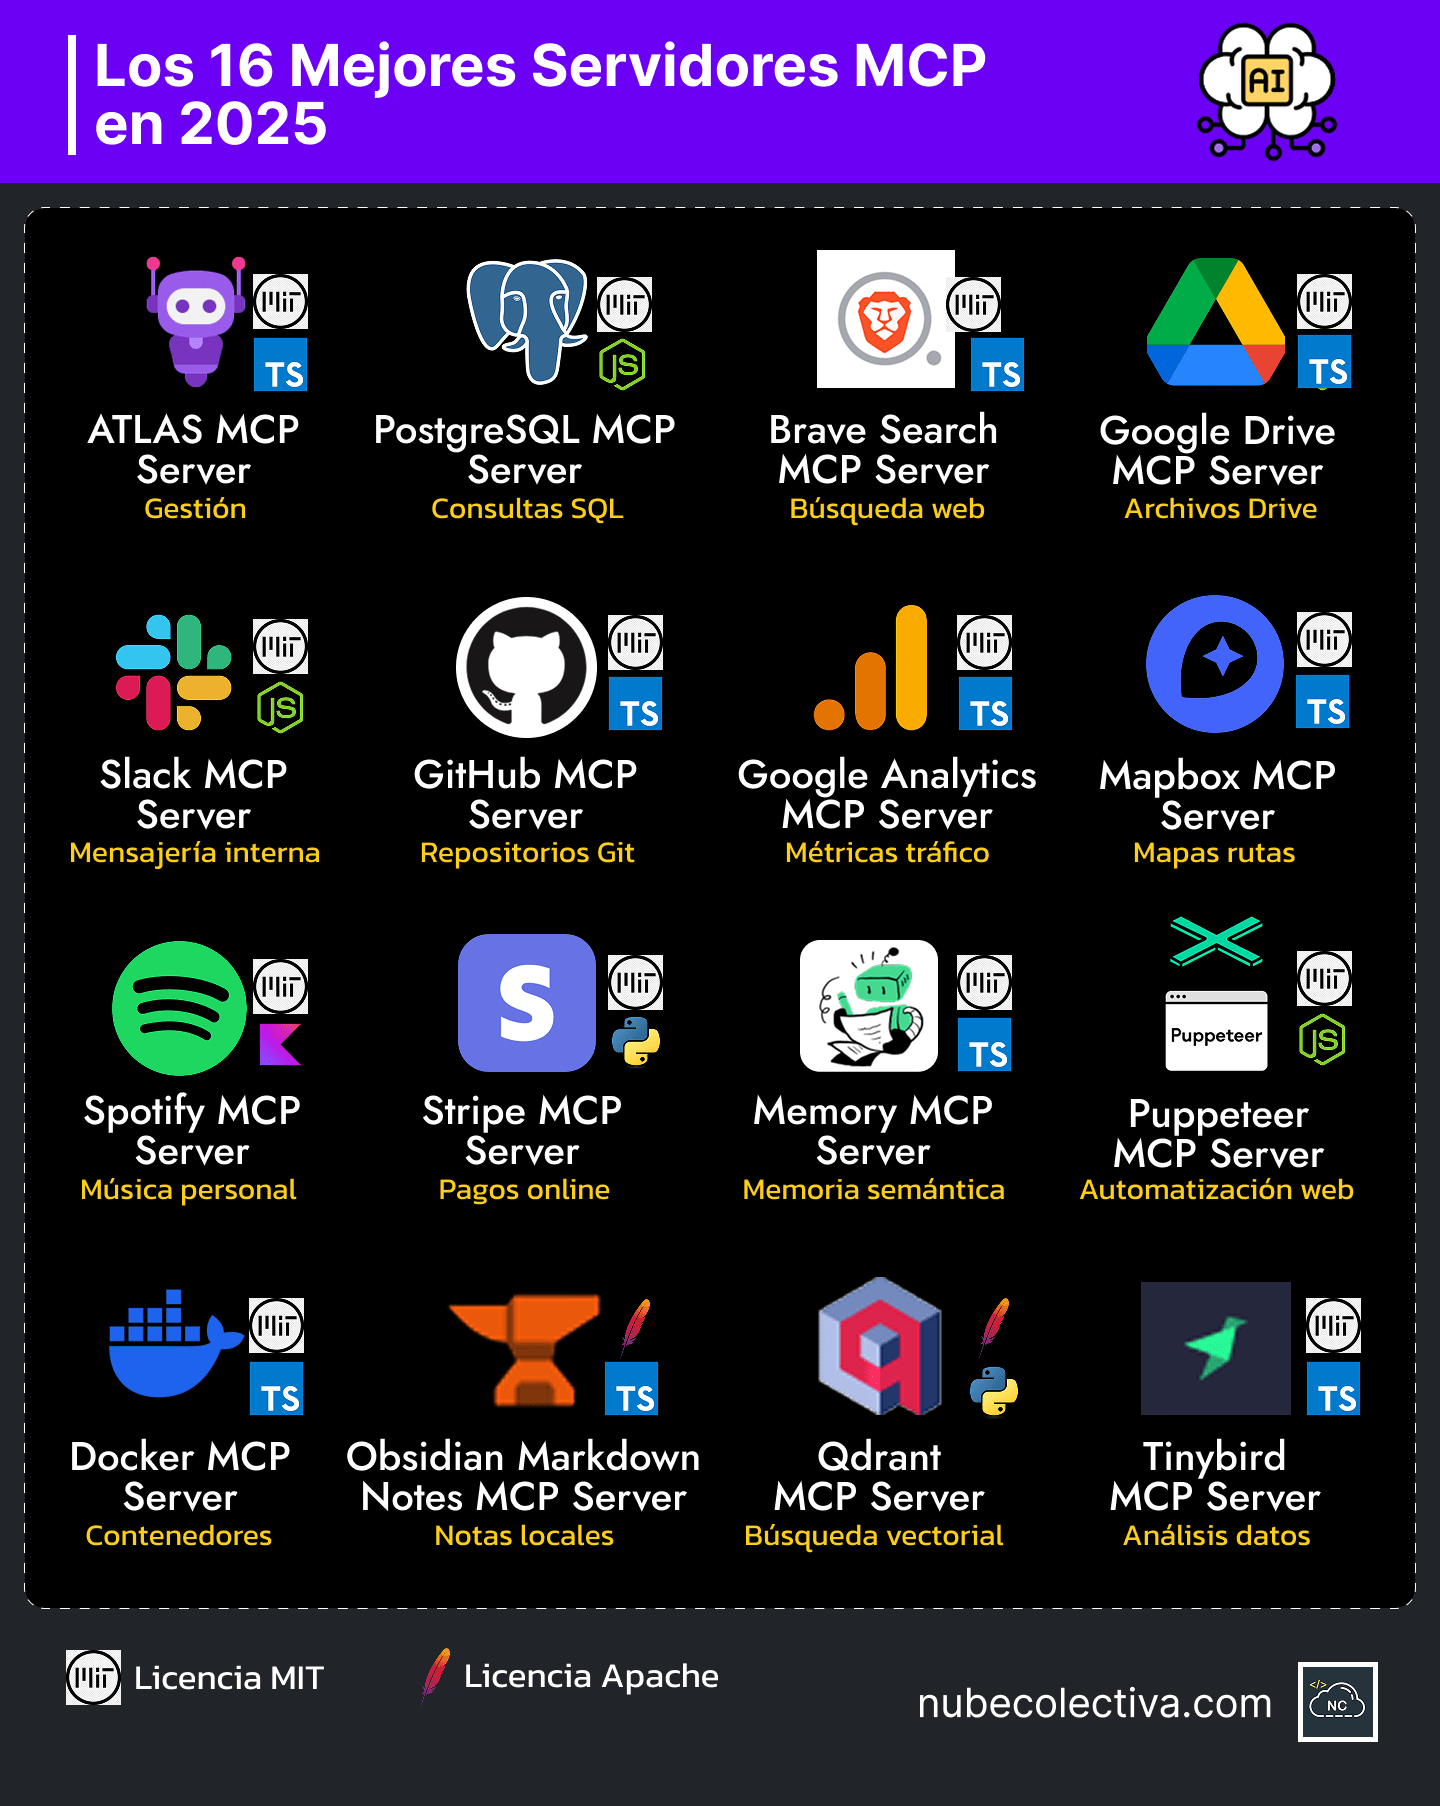Click the Node.js icon beside Slack
The width and height of the screenshot is (1440, 1806).
pos(280,707)
